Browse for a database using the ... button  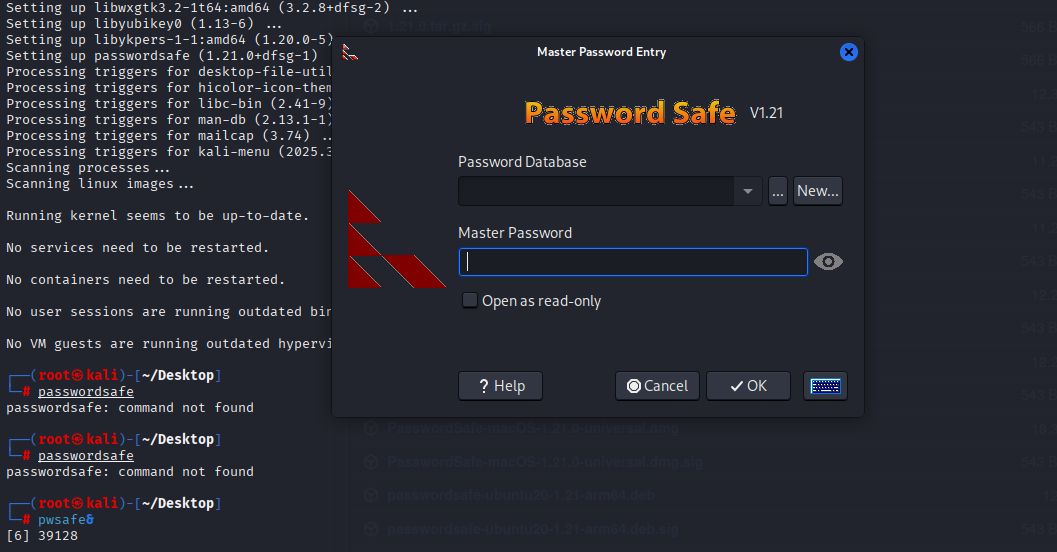[778, 191]
